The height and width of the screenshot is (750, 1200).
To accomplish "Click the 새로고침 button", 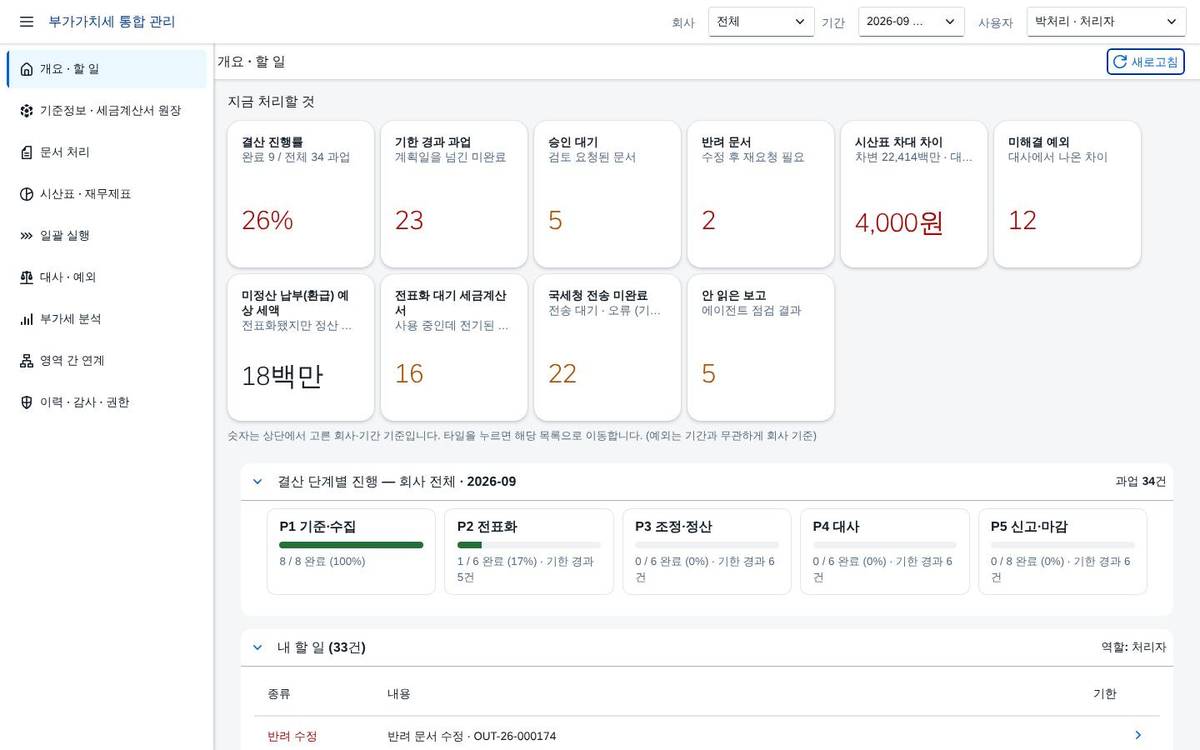I will (x=1145, y=62).
